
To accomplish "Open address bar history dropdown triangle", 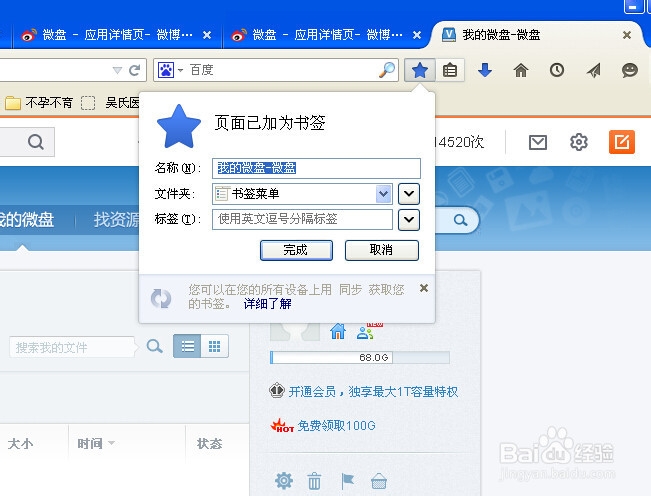I will point(117,70).
